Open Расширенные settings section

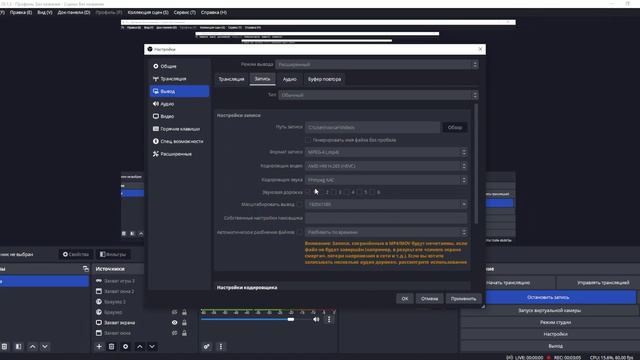pyautogui.click(x=180, y=154)
